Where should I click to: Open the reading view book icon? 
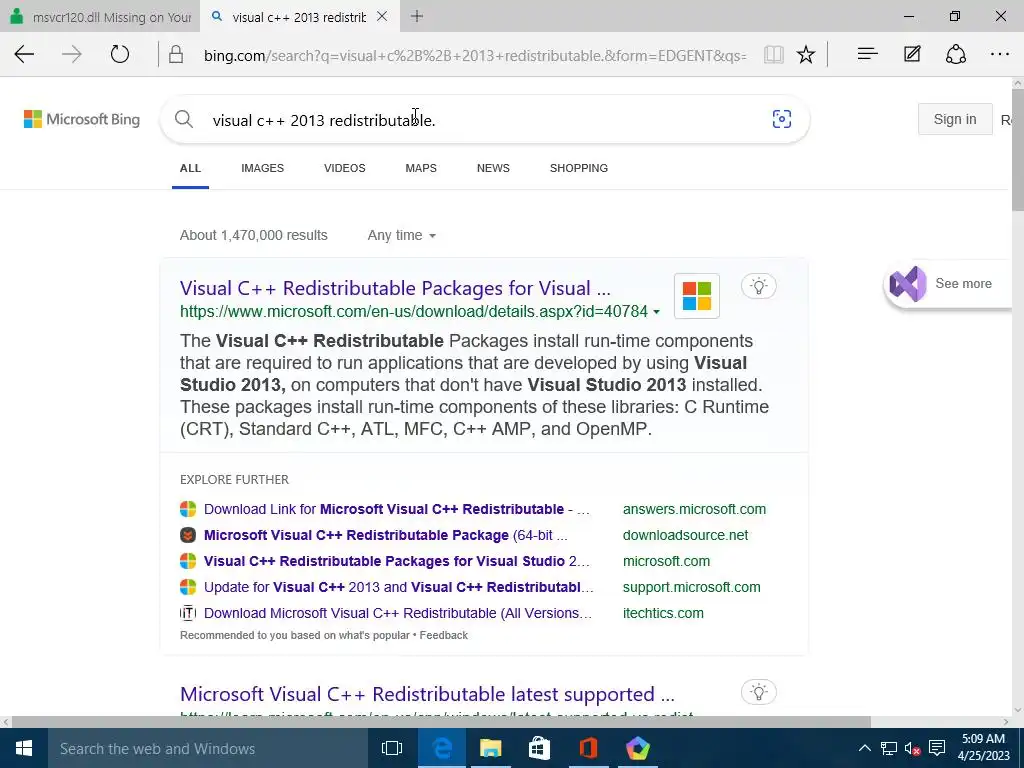click(774, 54)
